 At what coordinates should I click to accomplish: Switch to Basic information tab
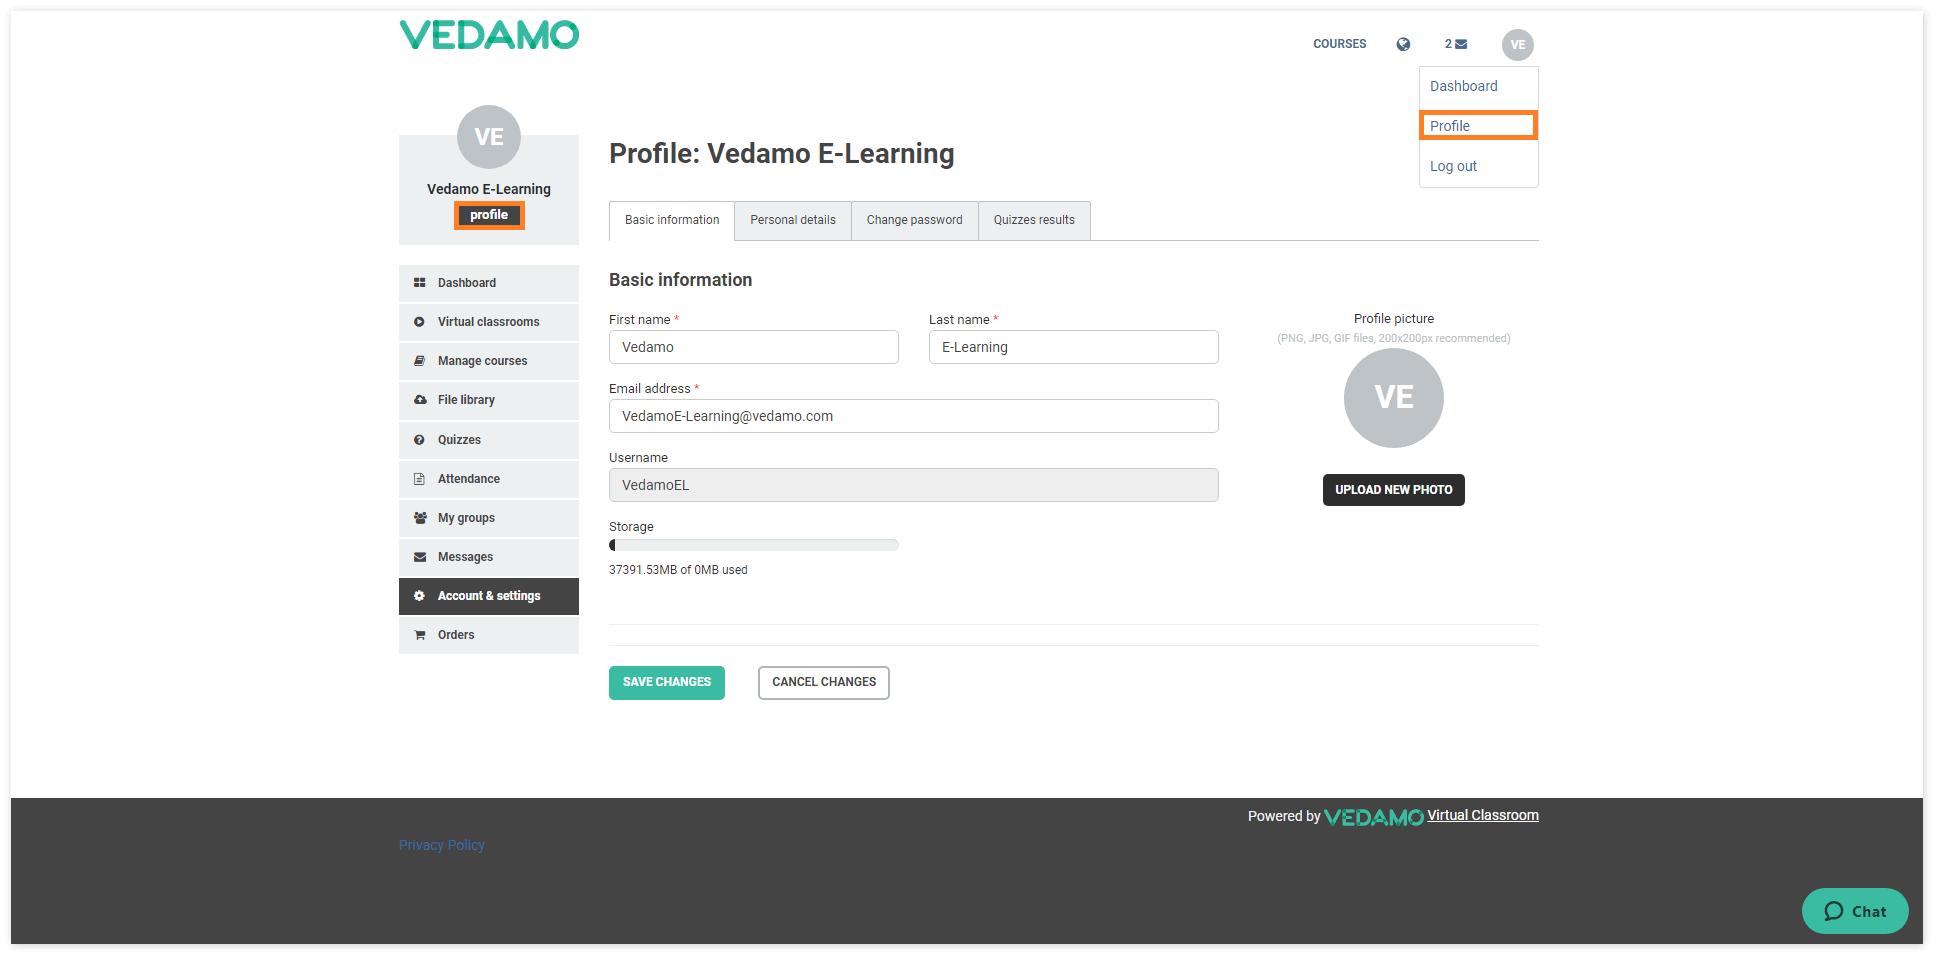pos(672,220)
